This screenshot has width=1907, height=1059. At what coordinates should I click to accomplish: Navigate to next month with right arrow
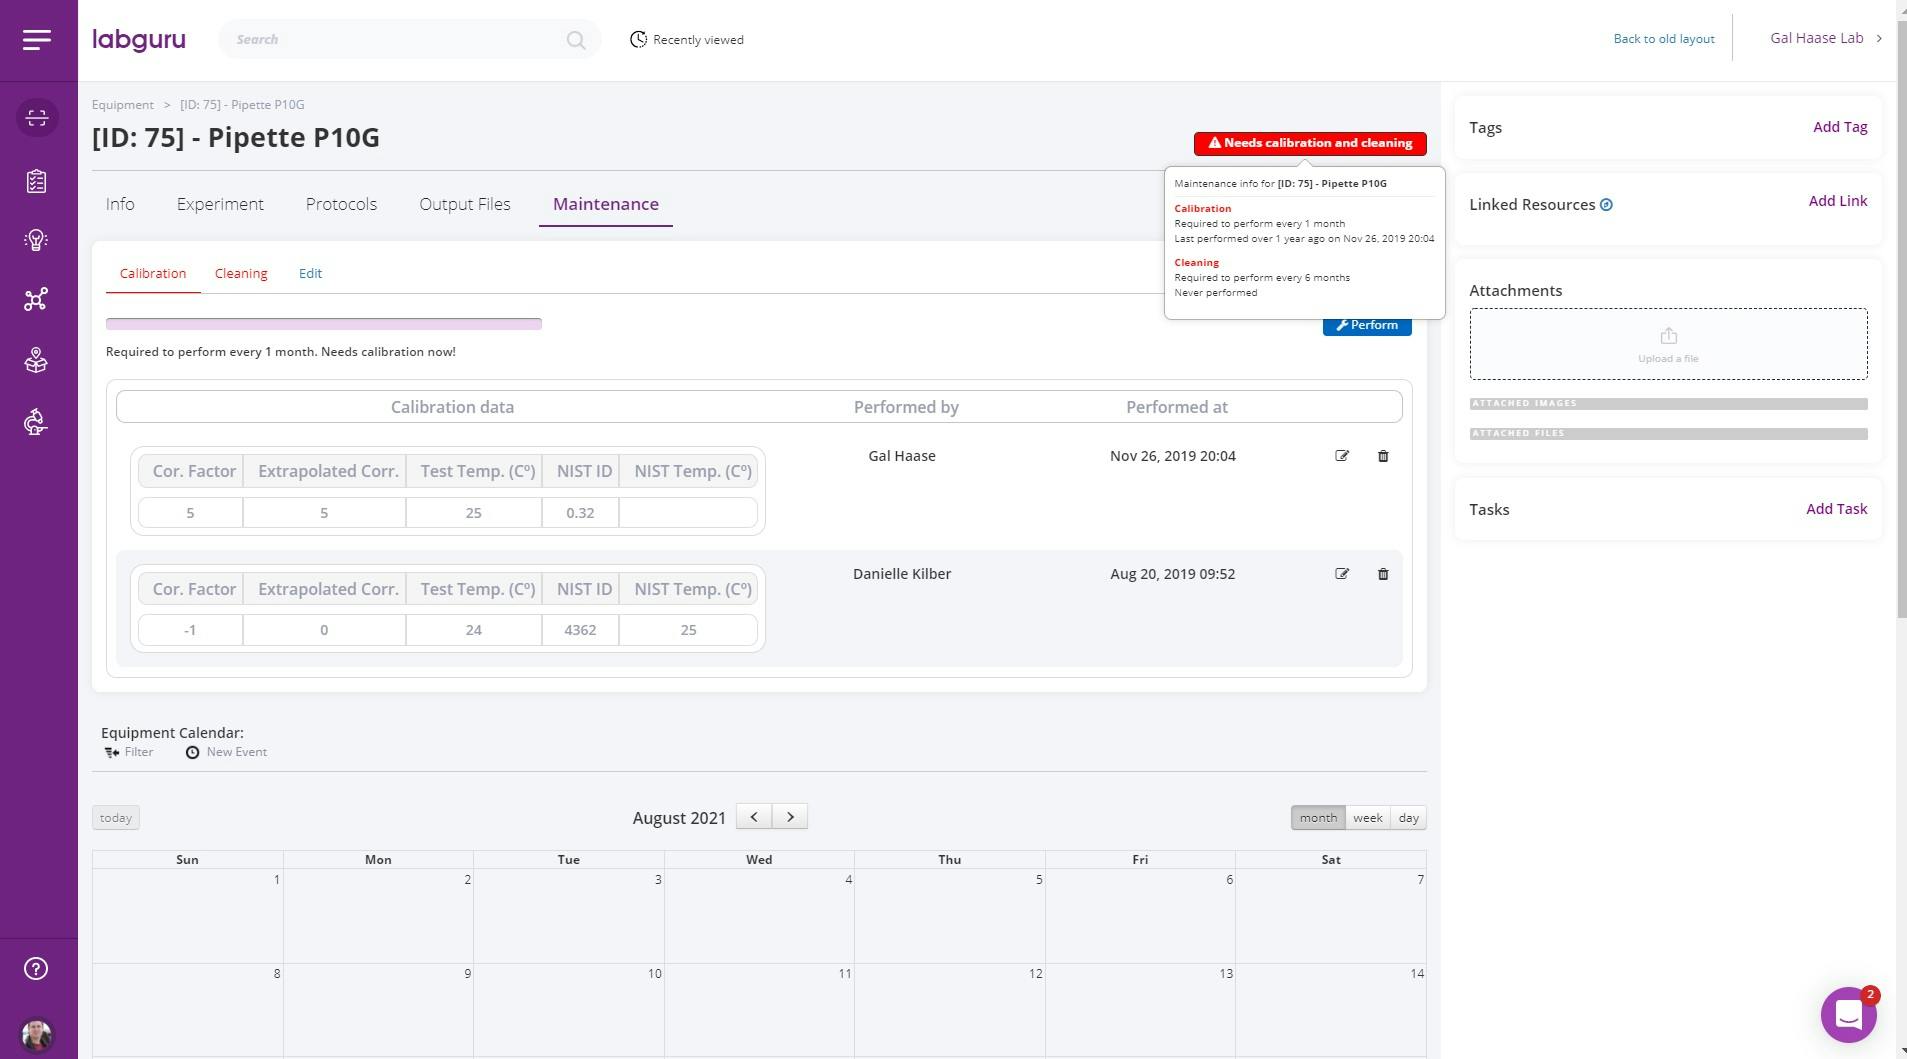[x=789, y=817]
